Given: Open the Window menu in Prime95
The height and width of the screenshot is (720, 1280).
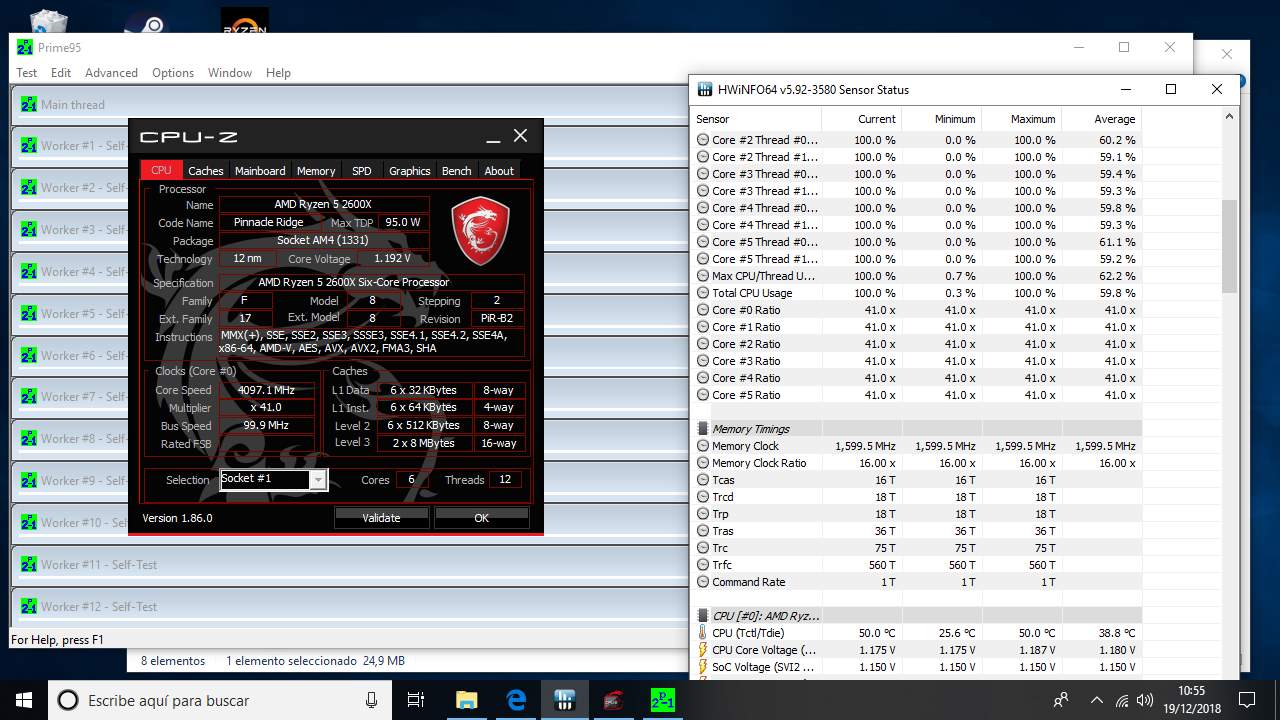Looking at the screenshot, I should pos(230,73).
